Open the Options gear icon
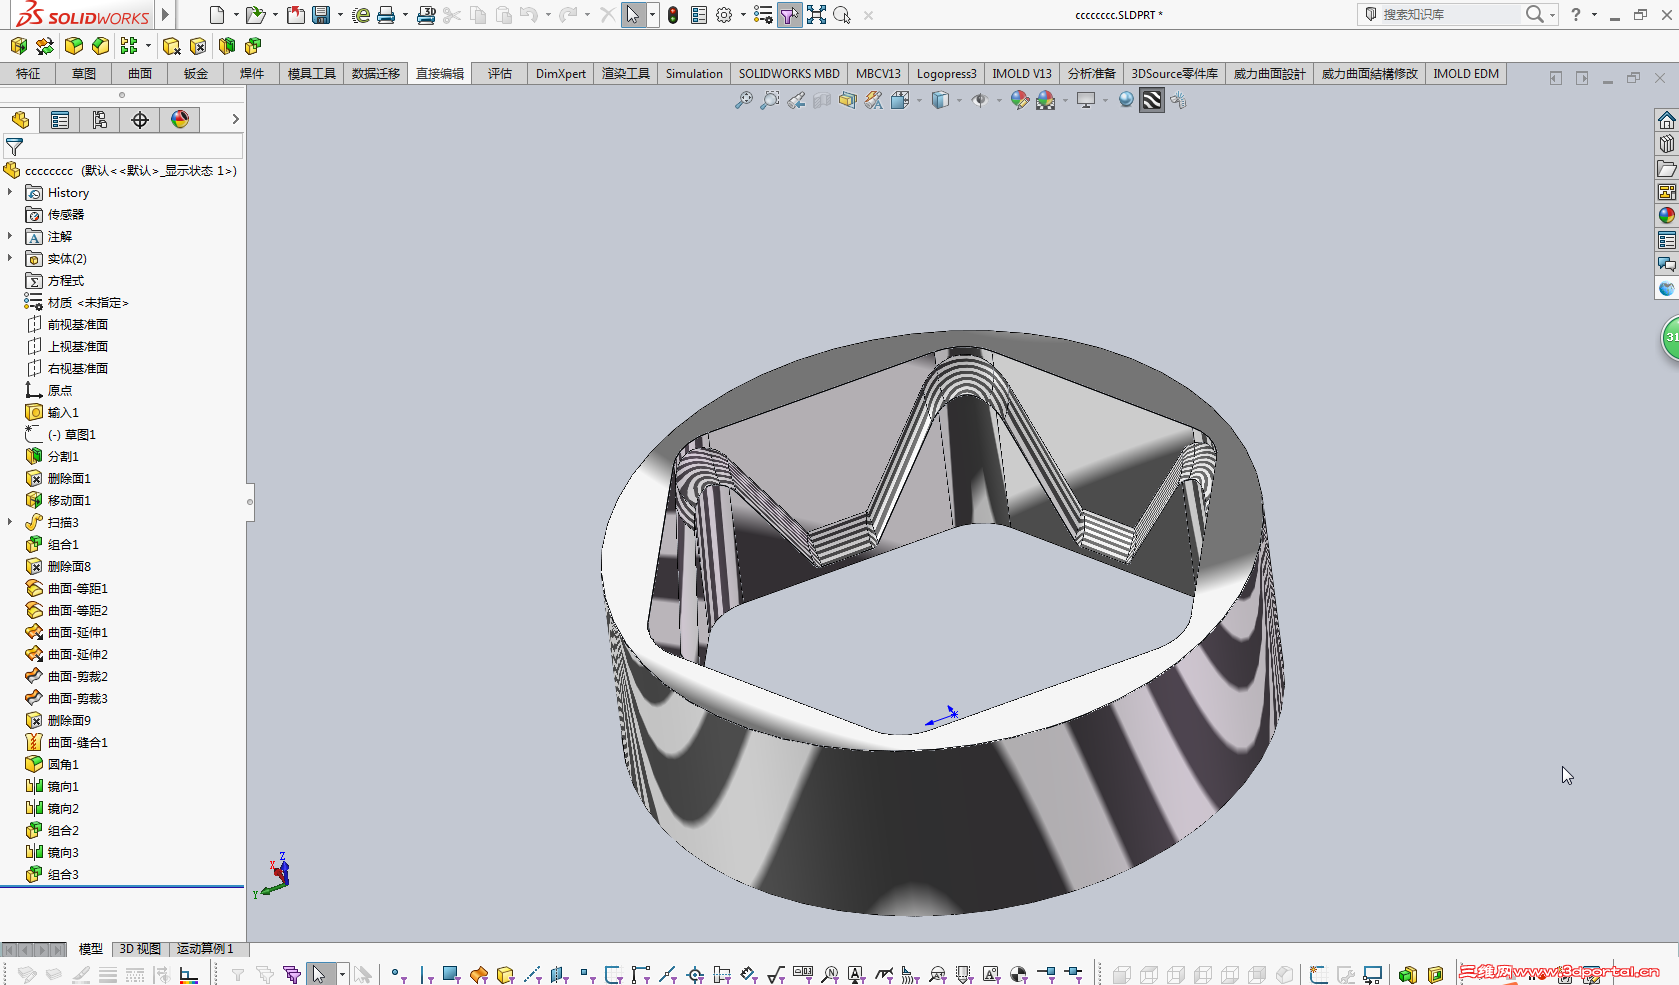 [x=724, y=15]
